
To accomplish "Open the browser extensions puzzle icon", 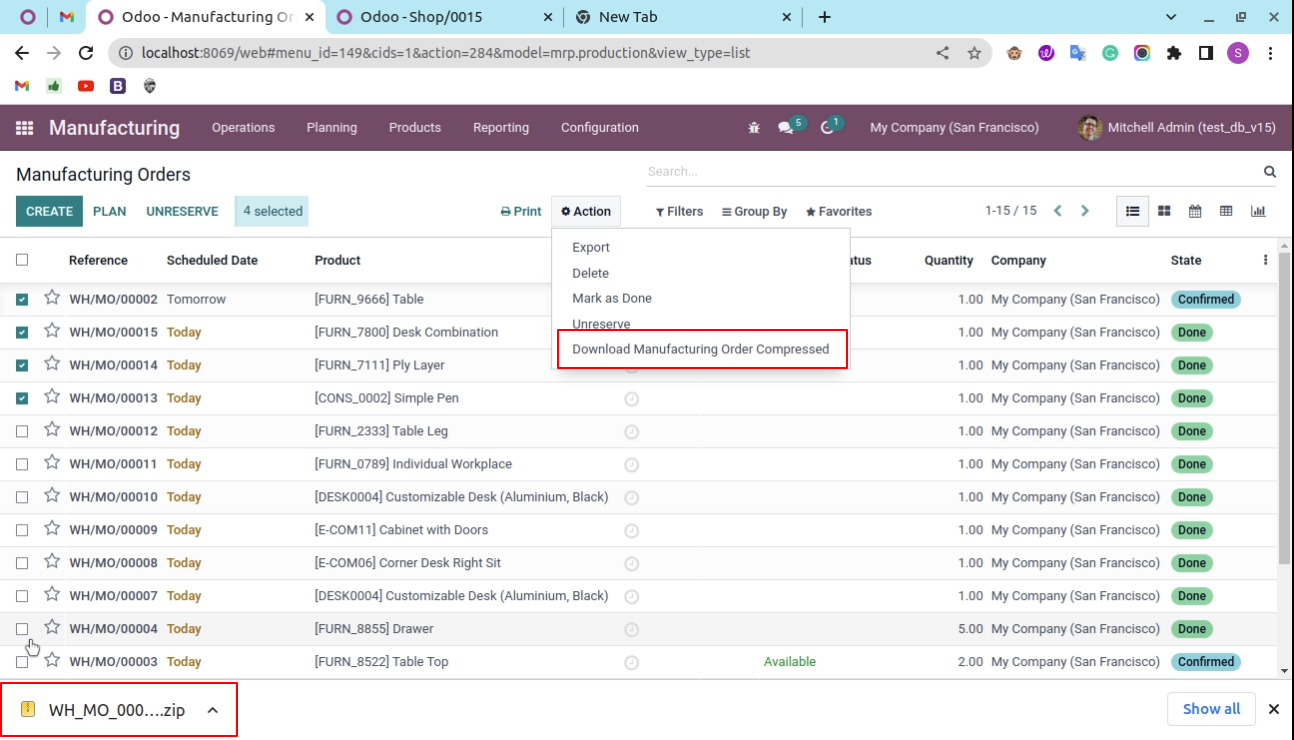I will click(1174, 53).
